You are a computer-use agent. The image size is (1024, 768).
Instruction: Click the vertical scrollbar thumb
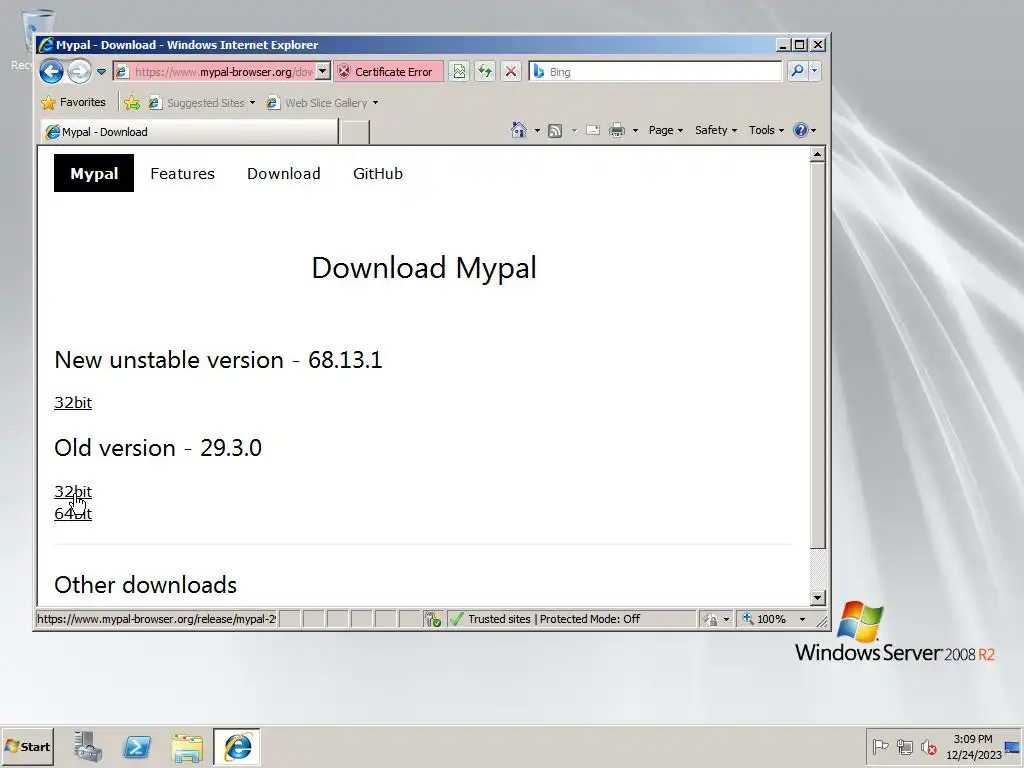coord(818,356)
